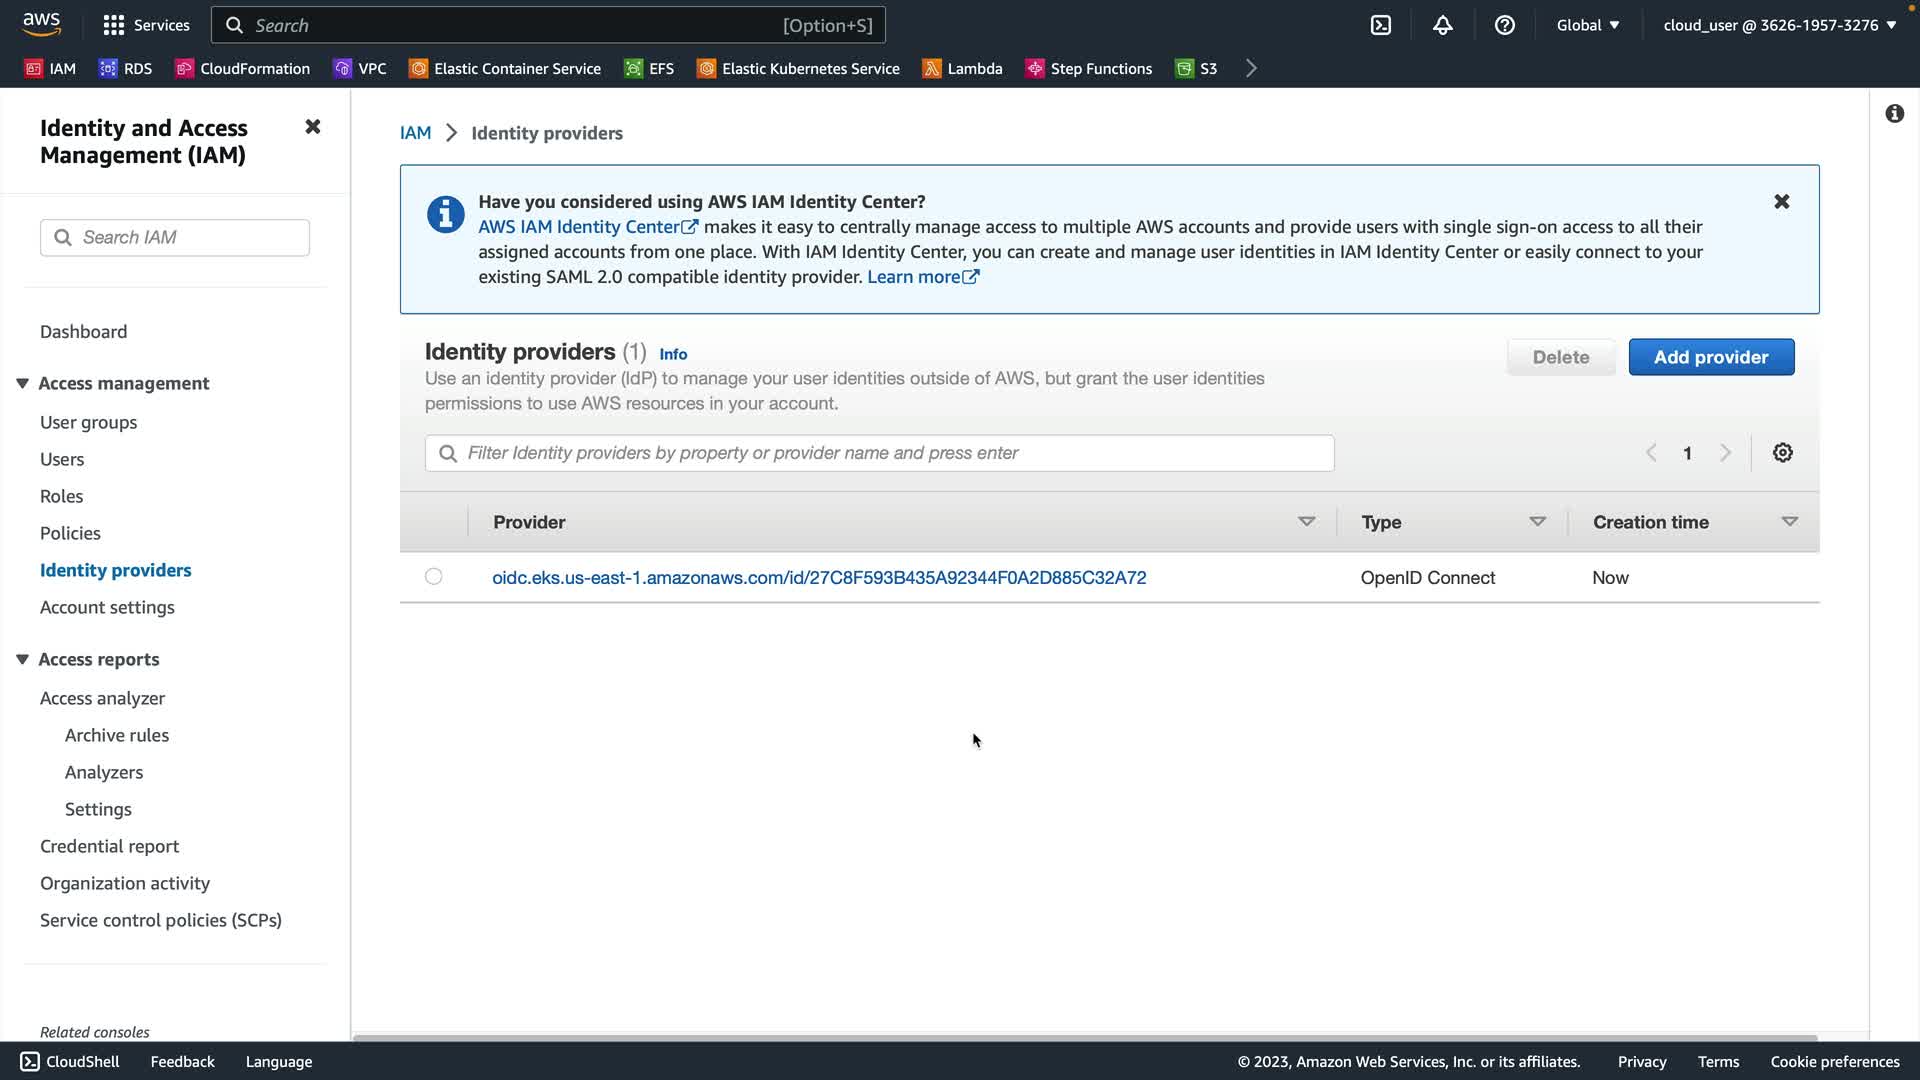Click the Add provider button
Viewport: 1920px width, 1080px height.
point(1710,357)
